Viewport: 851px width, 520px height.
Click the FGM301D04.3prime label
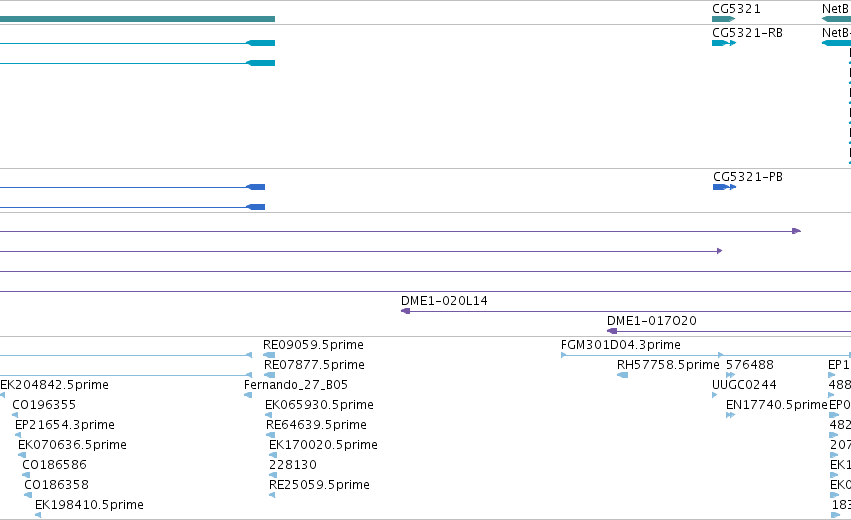point(620,345)
